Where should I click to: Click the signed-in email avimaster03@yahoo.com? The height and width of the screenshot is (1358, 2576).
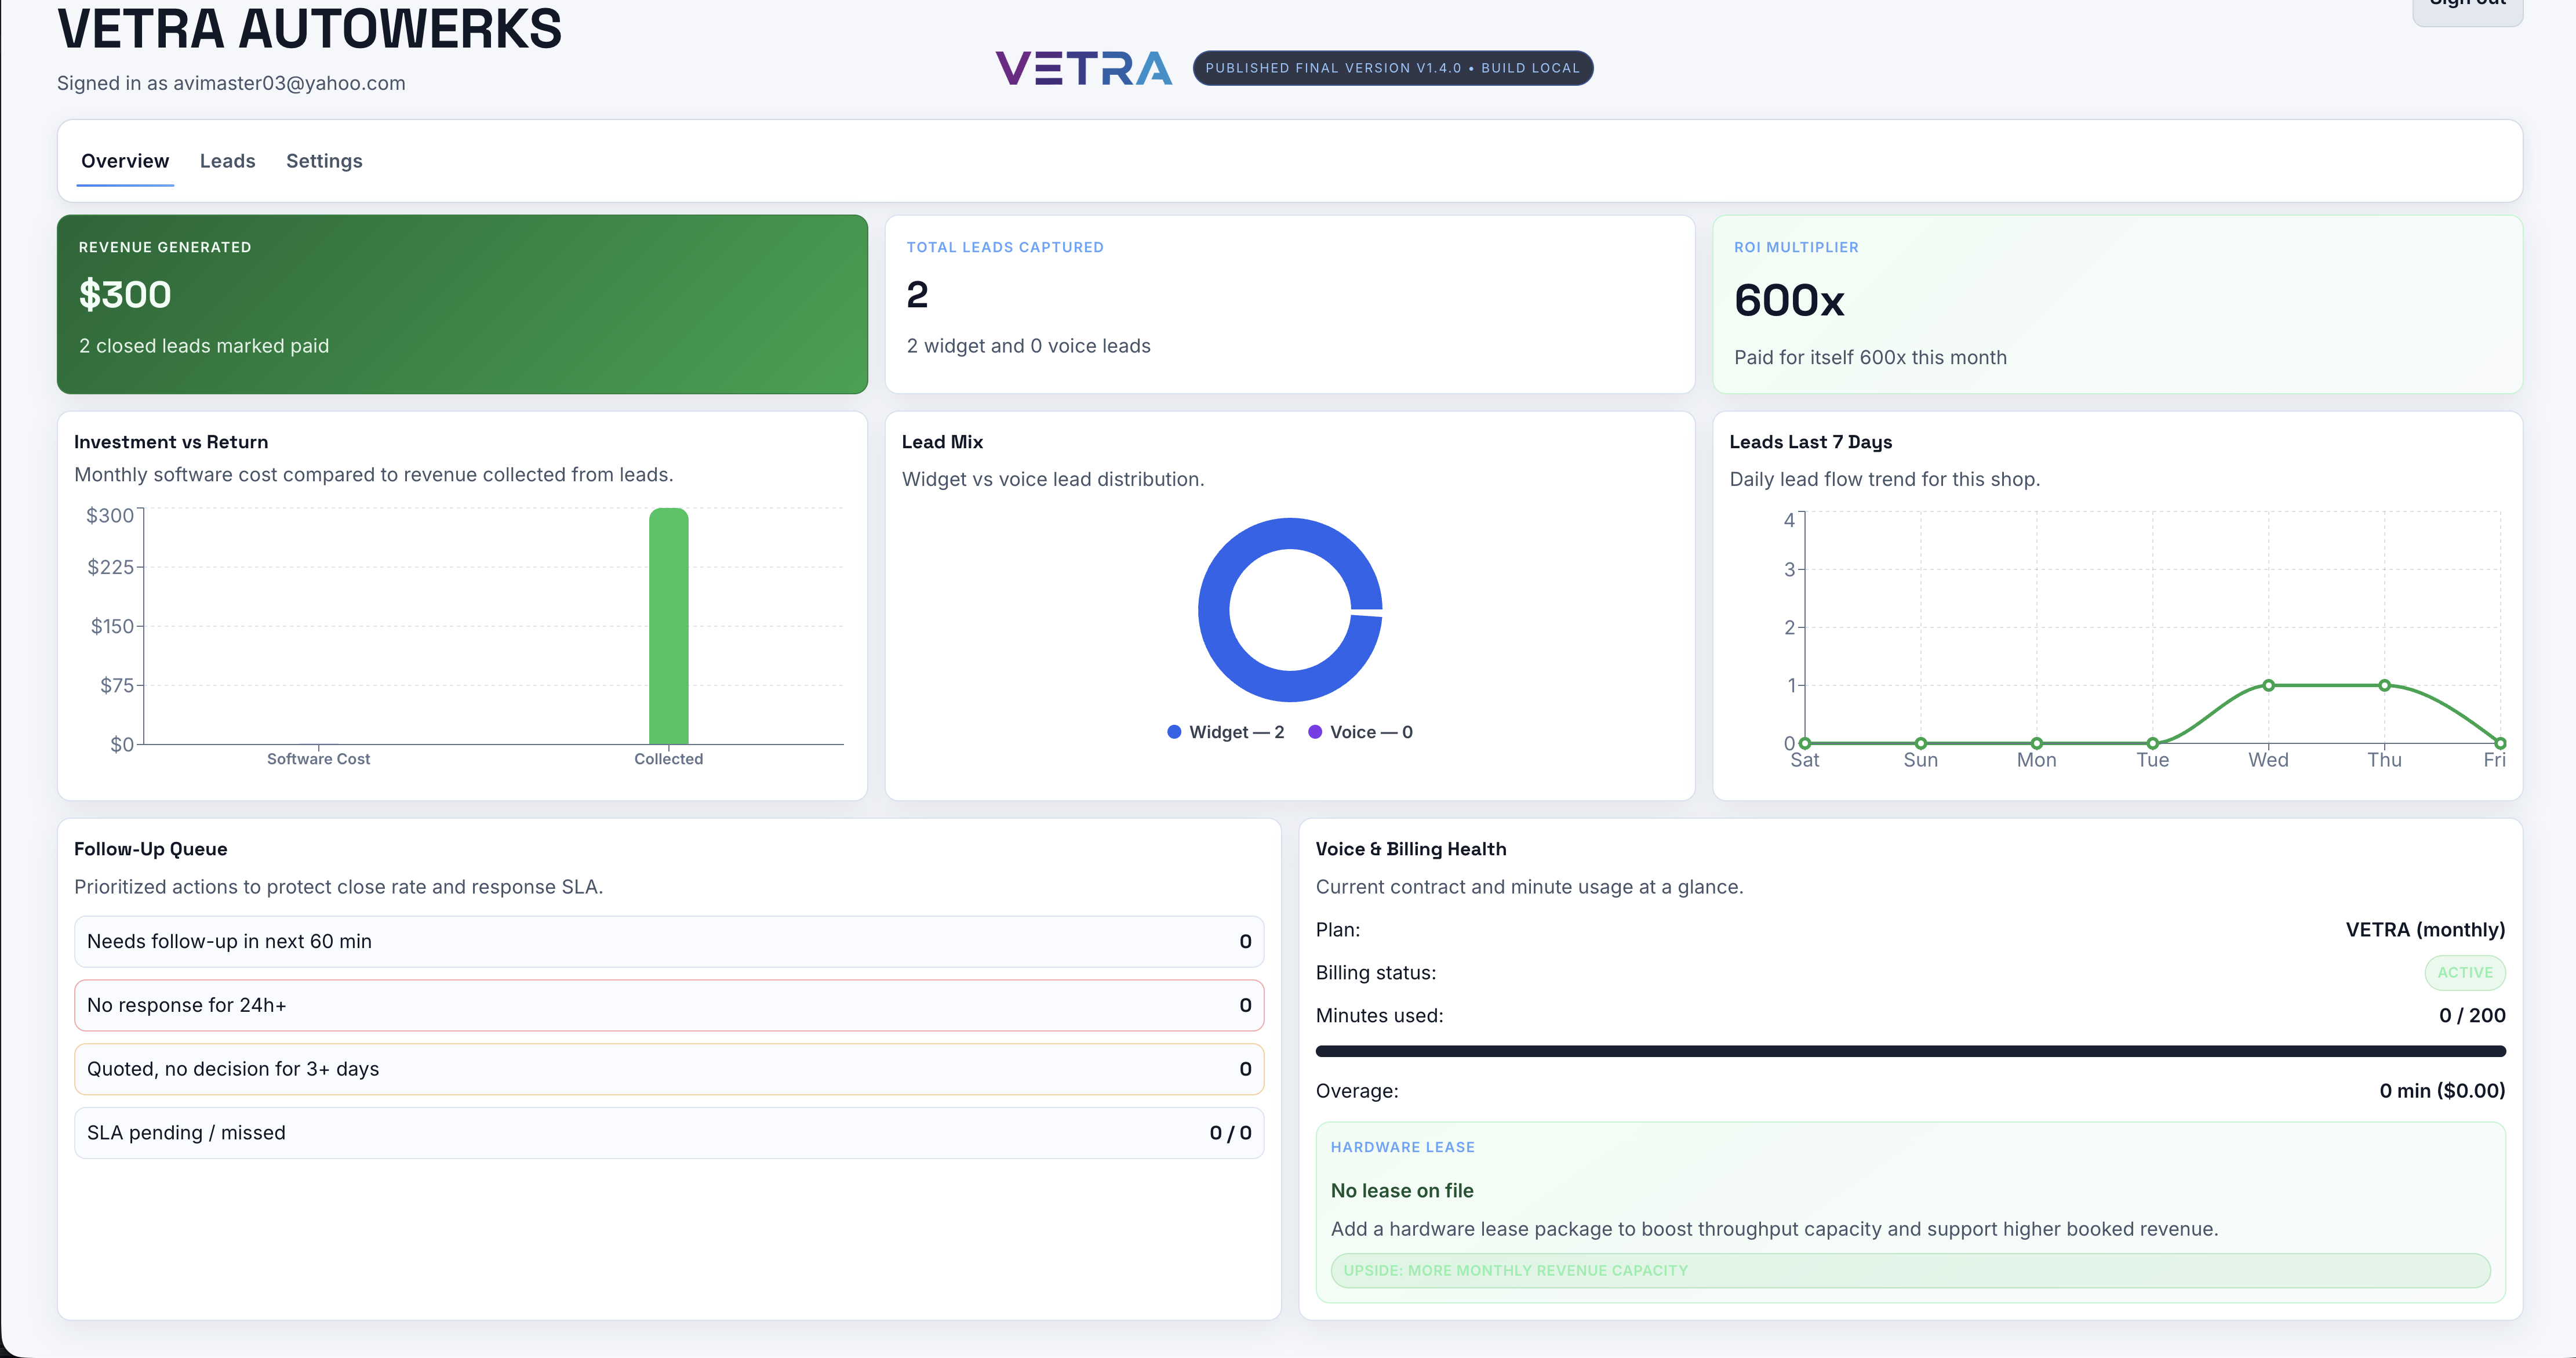coord(289,83)
